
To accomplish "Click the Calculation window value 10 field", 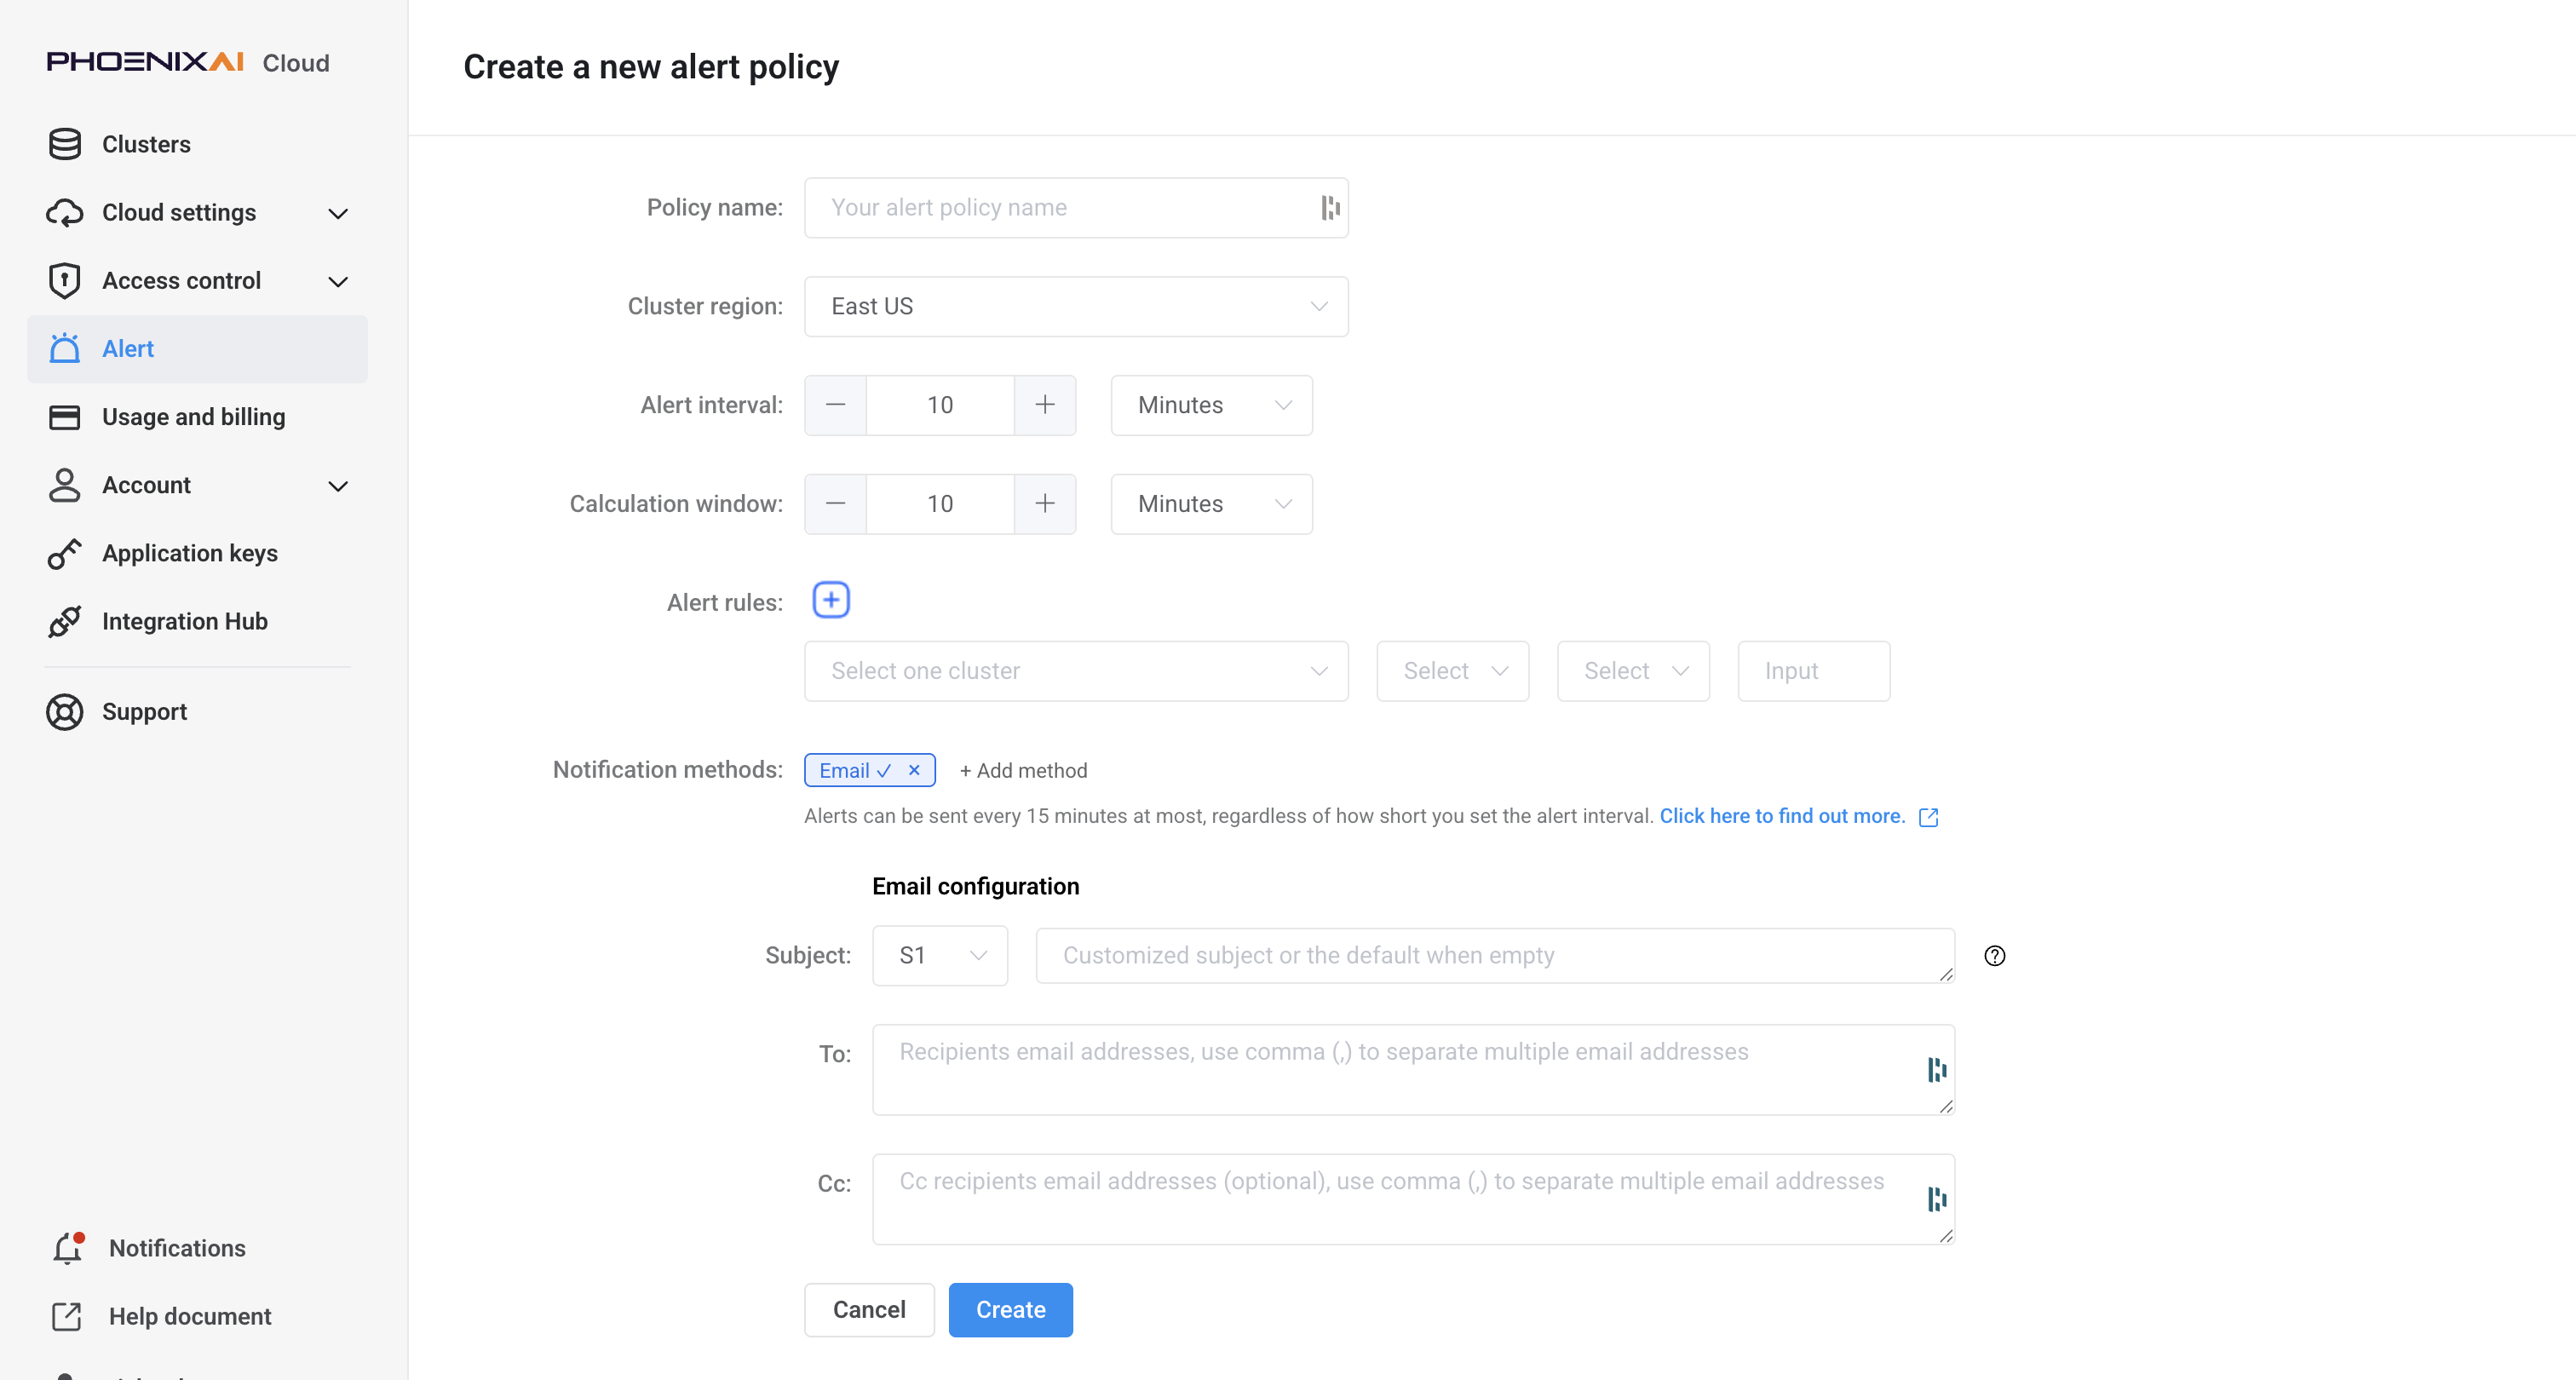I will point(940,503).
